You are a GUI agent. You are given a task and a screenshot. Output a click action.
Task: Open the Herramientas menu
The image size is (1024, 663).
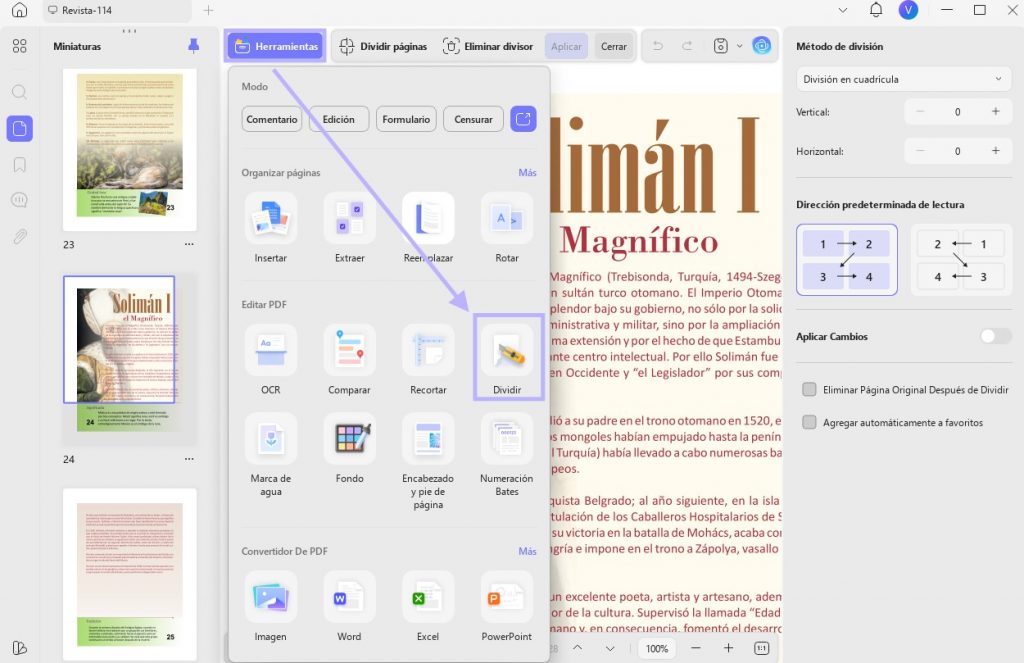point(276,46)
